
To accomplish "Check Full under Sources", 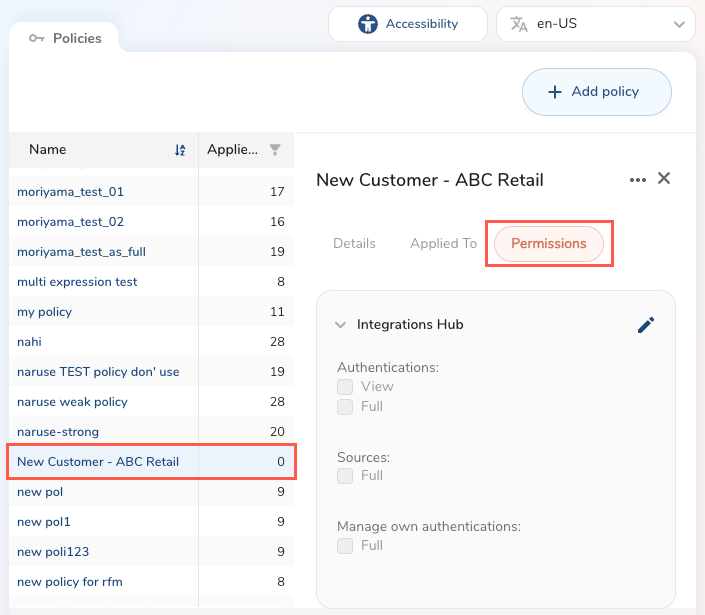I will 345,476.
